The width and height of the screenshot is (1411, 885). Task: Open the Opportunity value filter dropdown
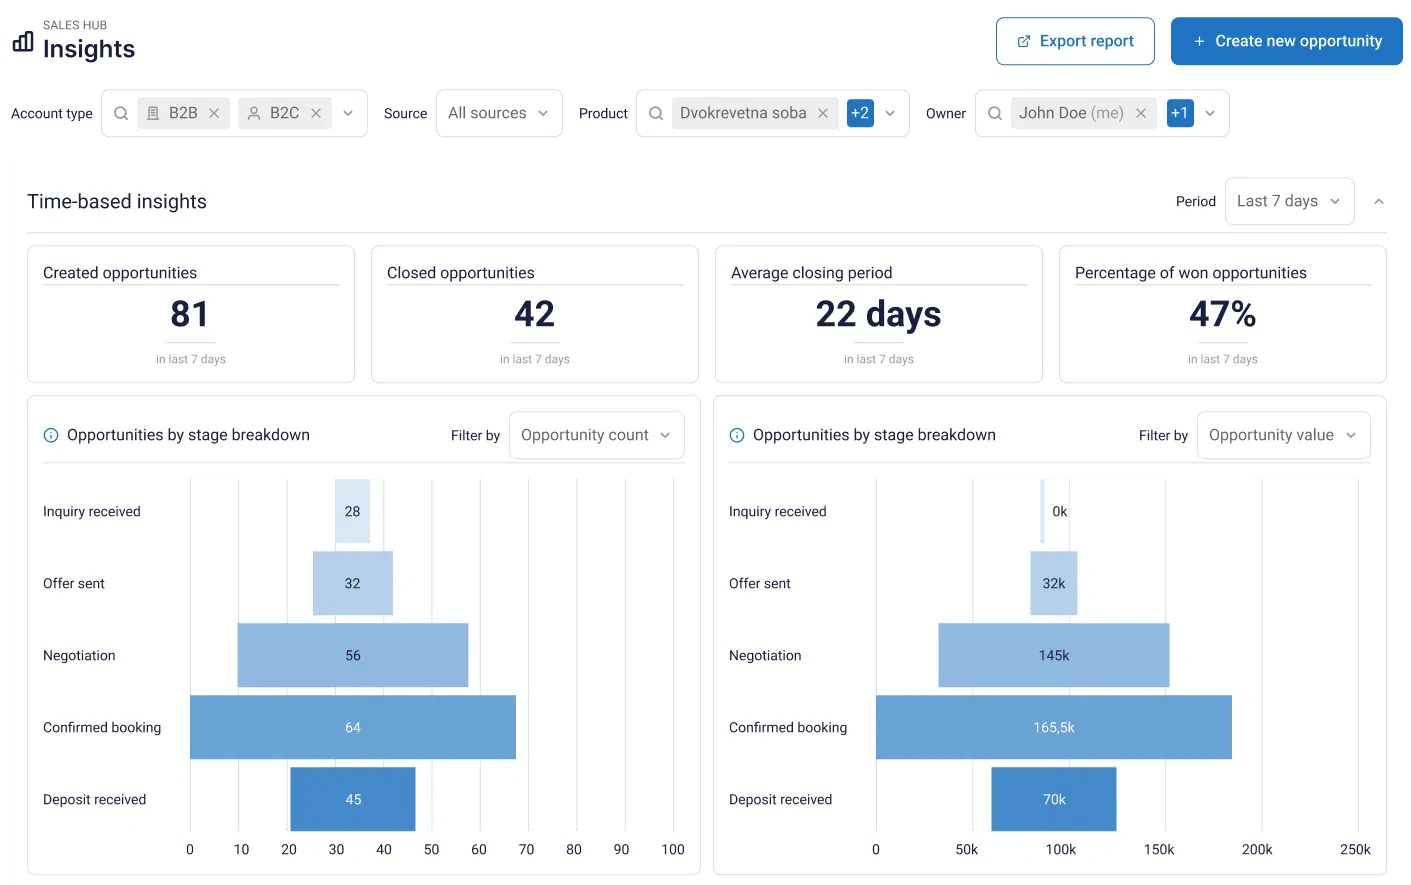tap(1282, 435)
